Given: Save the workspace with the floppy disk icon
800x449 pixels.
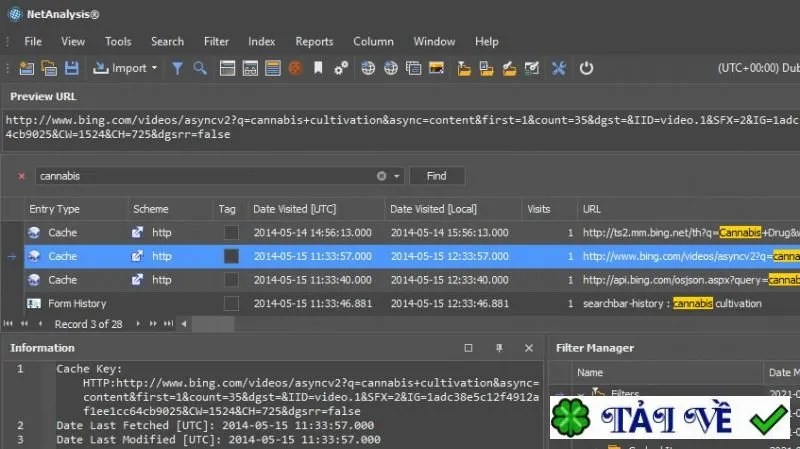Looking at the screenshot, I should click(71, 68).
